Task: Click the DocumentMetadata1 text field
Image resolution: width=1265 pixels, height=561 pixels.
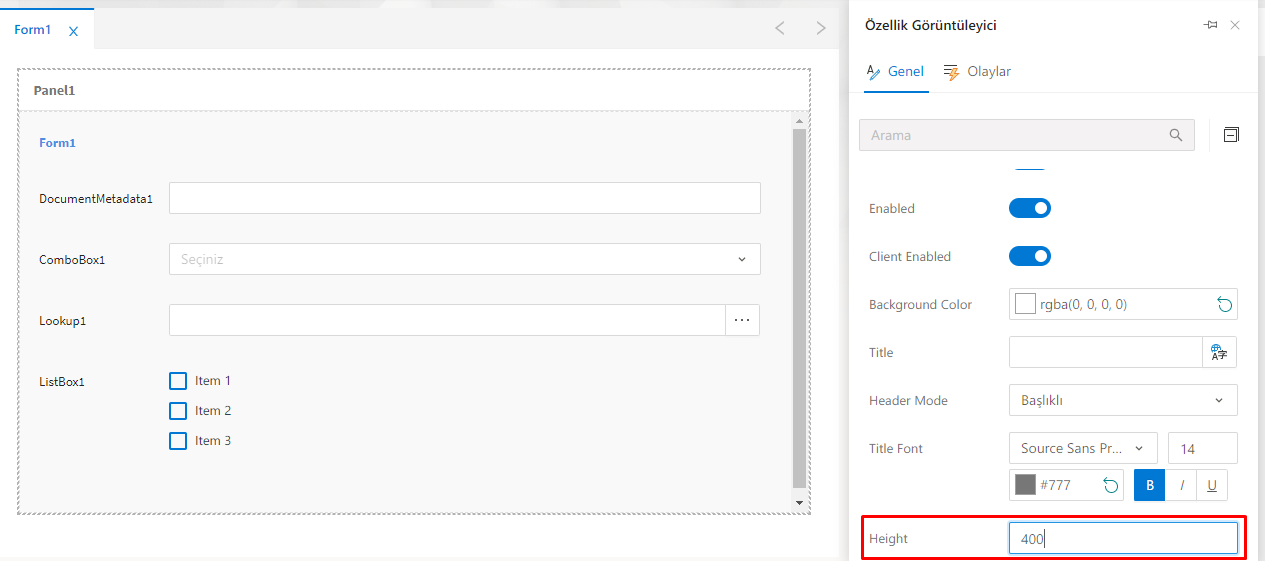Action: (465, 198)
